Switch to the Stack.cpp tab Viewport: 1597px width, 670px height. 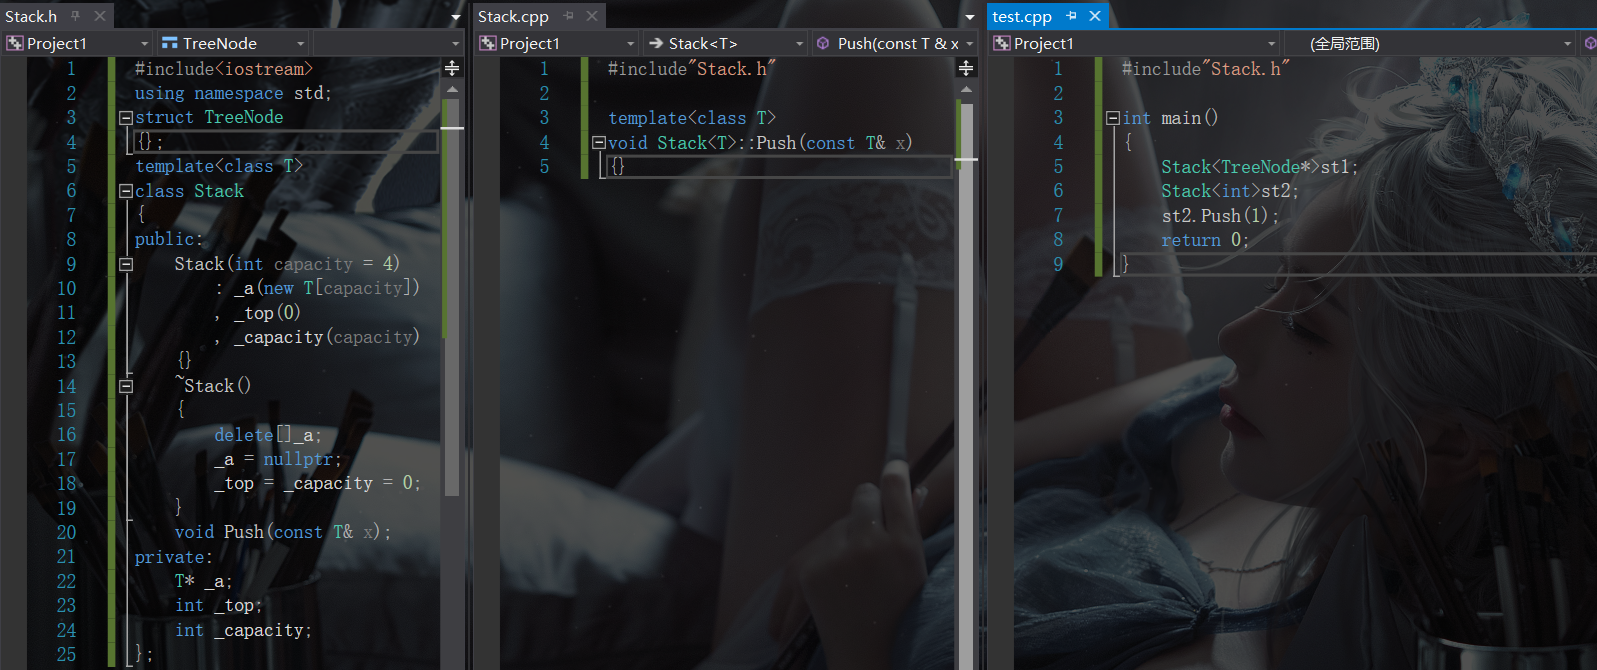tap(513, 16)
